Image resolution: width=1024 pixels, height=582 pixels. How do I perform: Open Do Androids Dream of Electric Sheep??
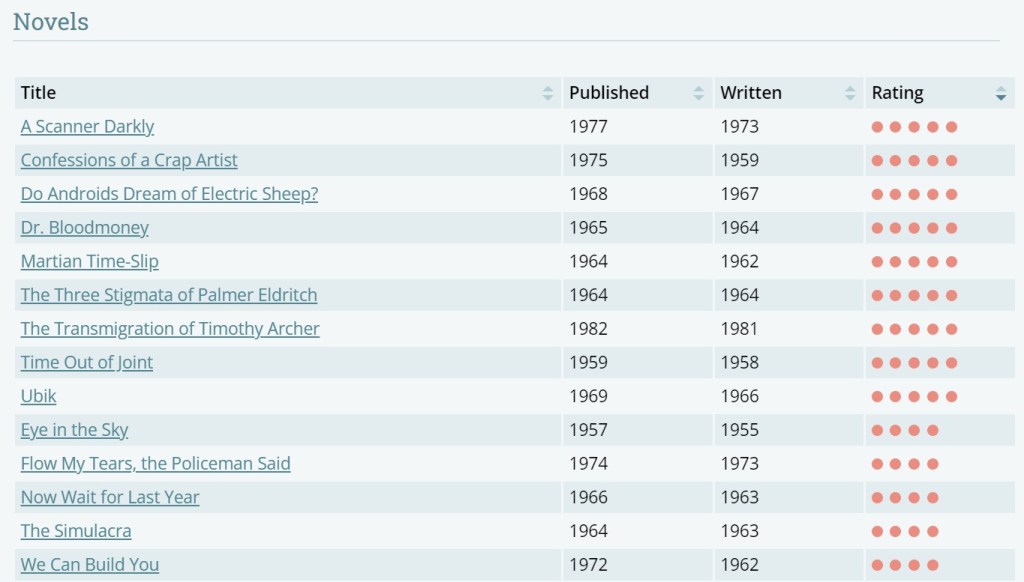169,194
